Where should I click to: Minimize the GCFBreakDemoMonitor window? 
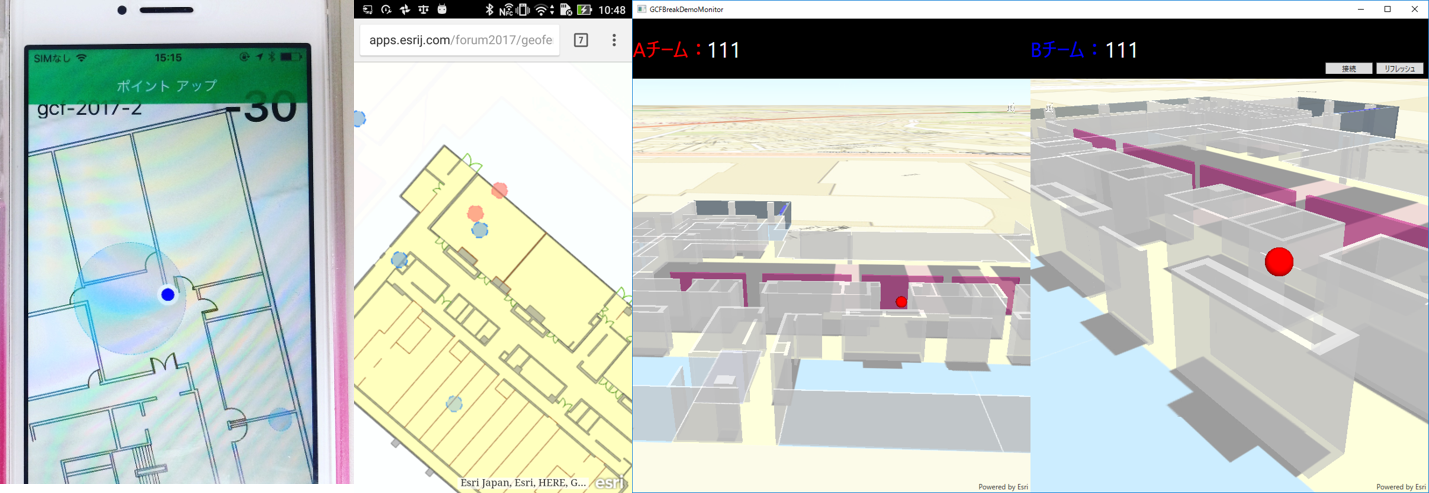[x=1361, y=9]
